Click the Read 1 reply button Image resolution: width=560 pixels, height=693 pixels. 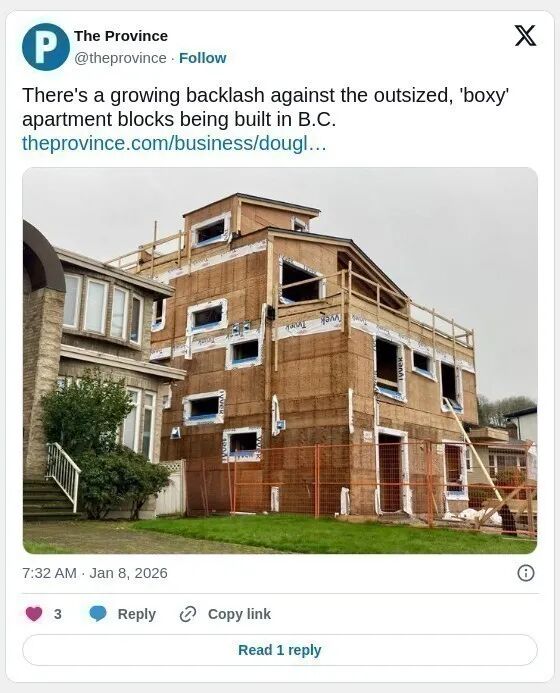pos(280,650)
